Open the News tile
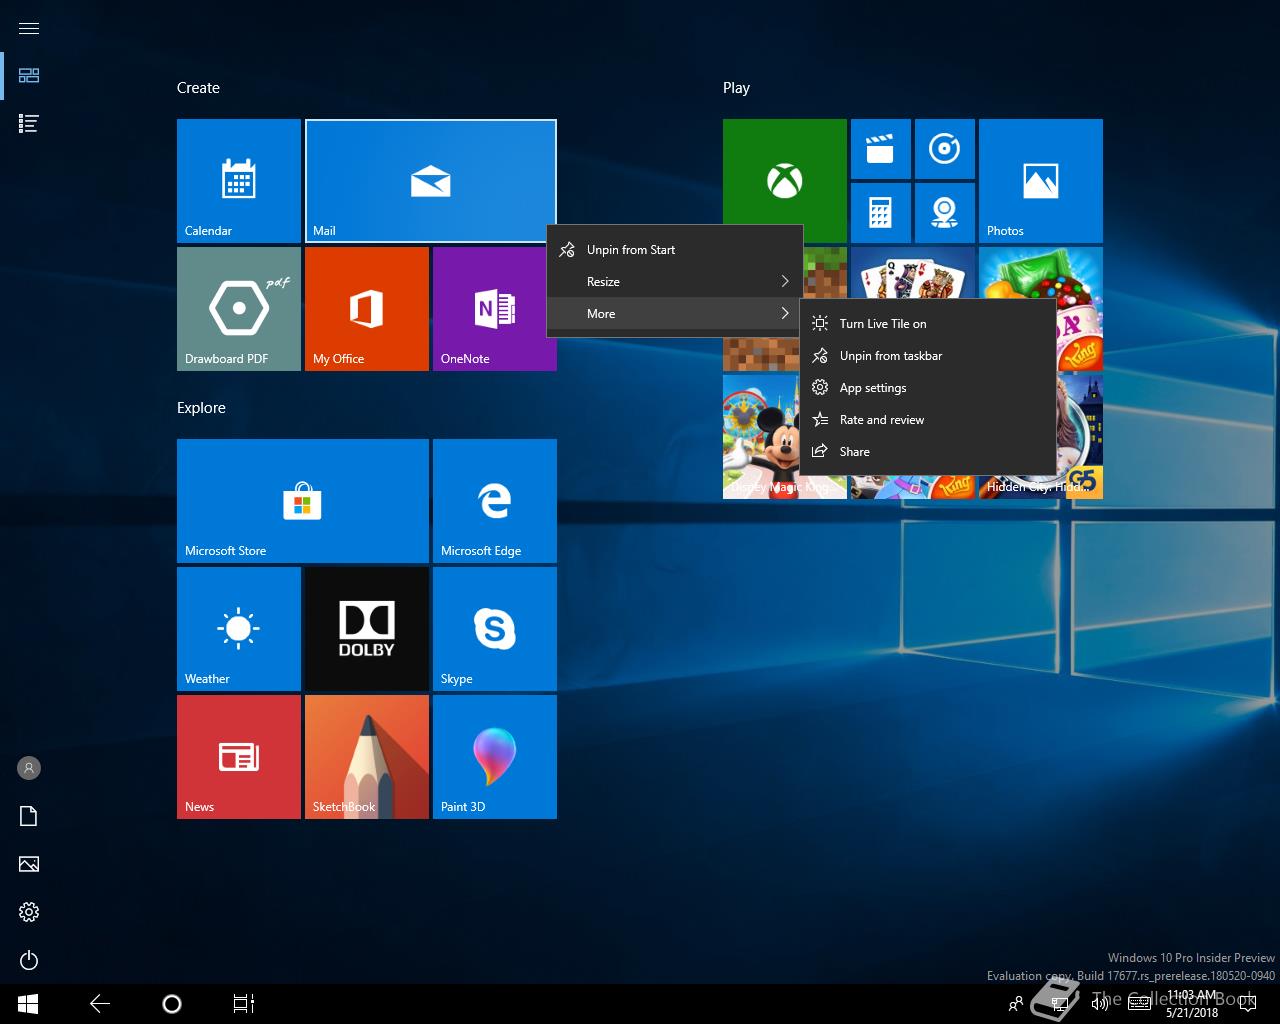The width and height of the screenshot is (1280, 1024). tap(239, 757)
